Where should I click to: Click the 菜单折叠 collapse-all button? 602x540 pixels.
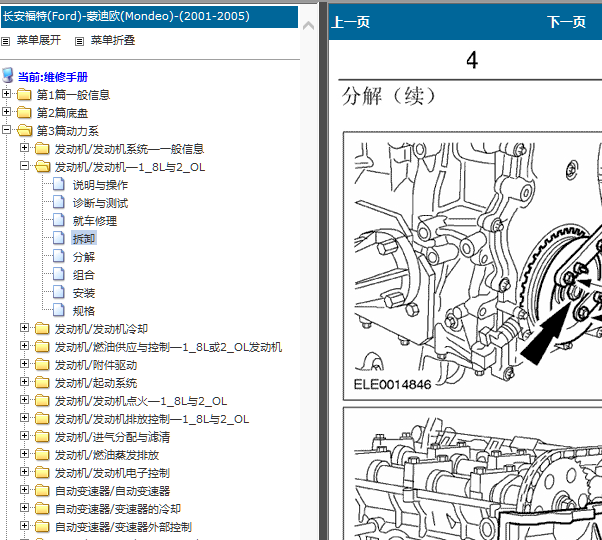[112, 40]
